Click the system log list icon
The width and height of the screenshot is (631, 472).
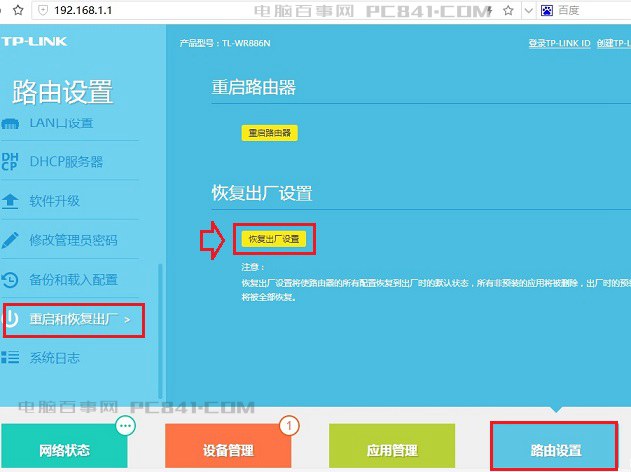click(x=10, y=358)
